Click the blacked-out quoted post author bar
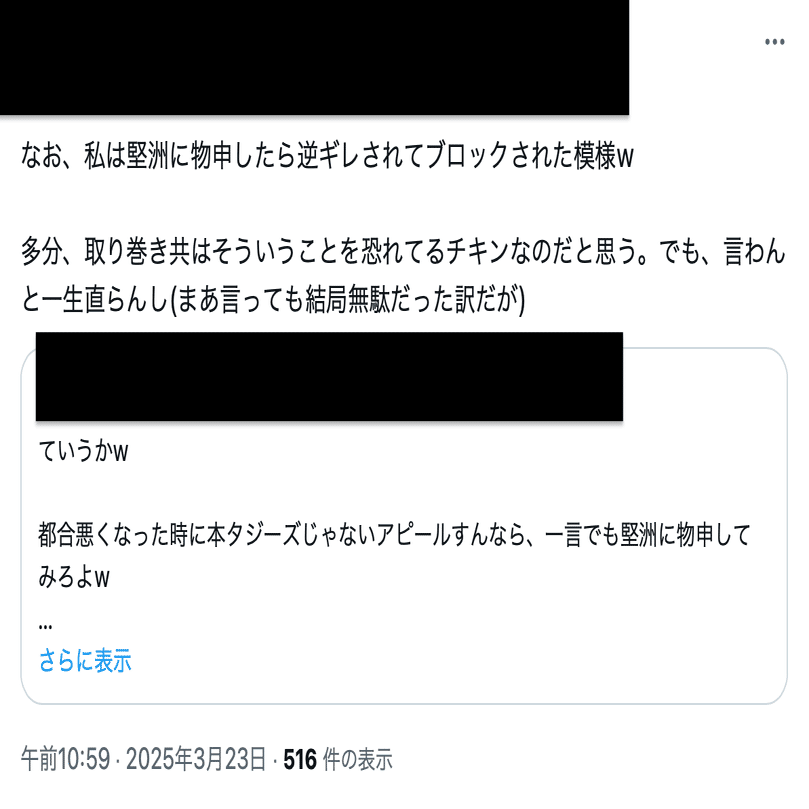 coord(329,377)
